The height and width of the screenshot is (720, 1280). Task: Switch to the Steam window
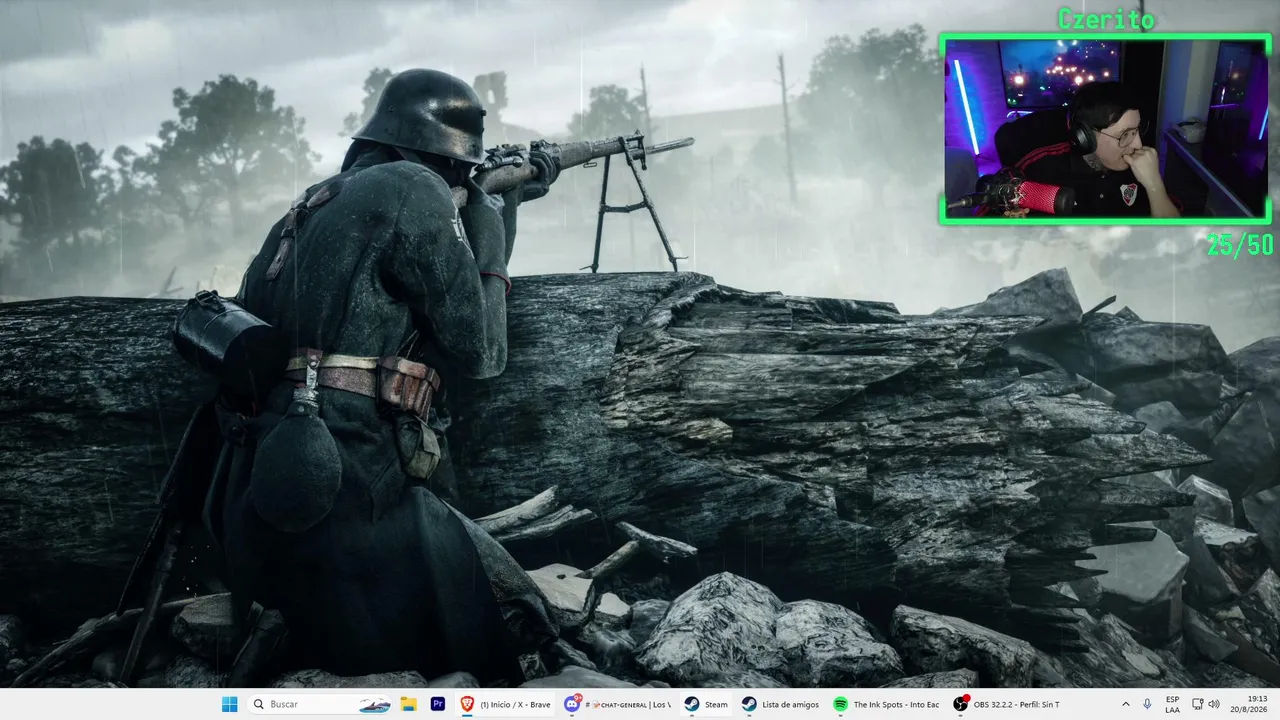706,704
